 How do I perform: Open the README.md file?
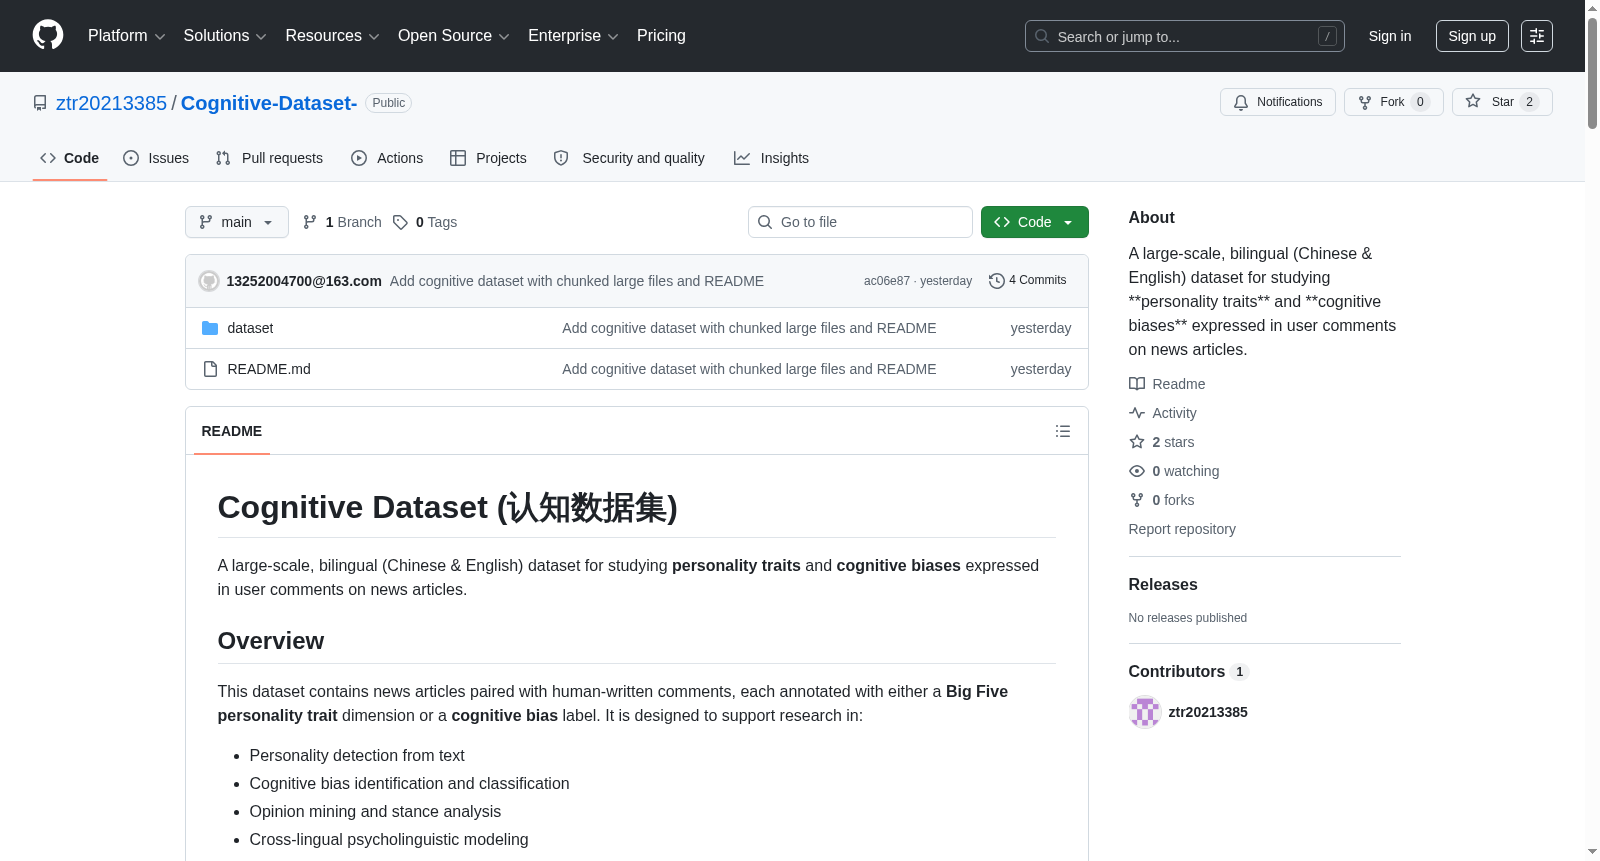pyautogui.click(x=269, y=369)
